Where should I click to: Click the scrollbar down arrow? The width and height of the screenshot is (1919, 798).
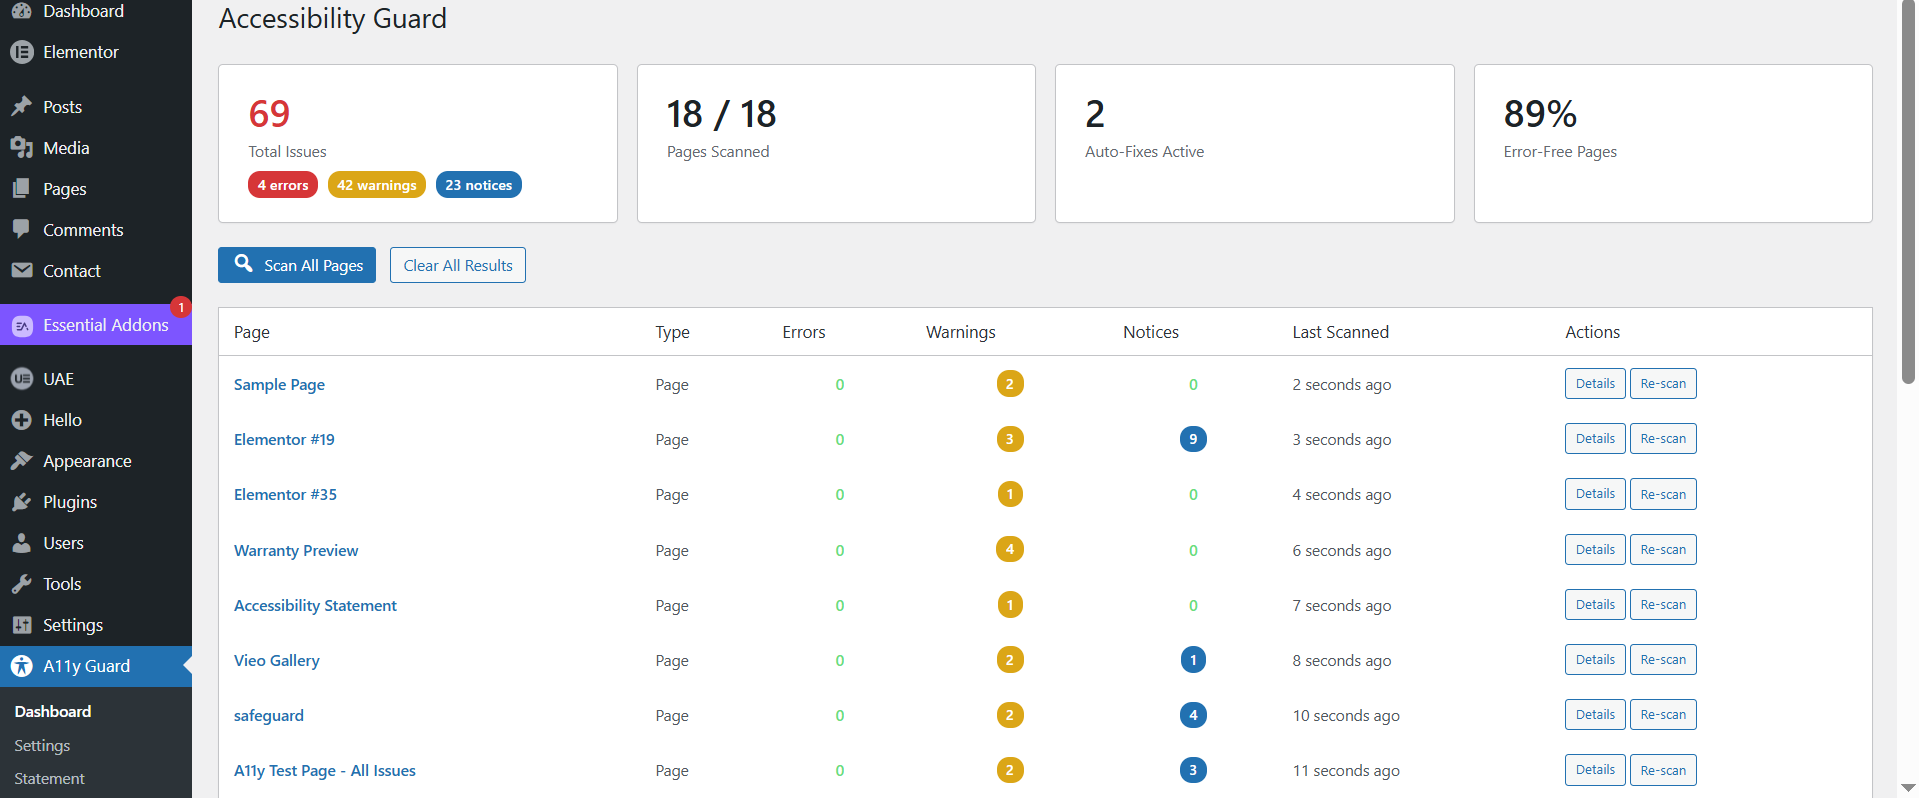(1908, 788)
